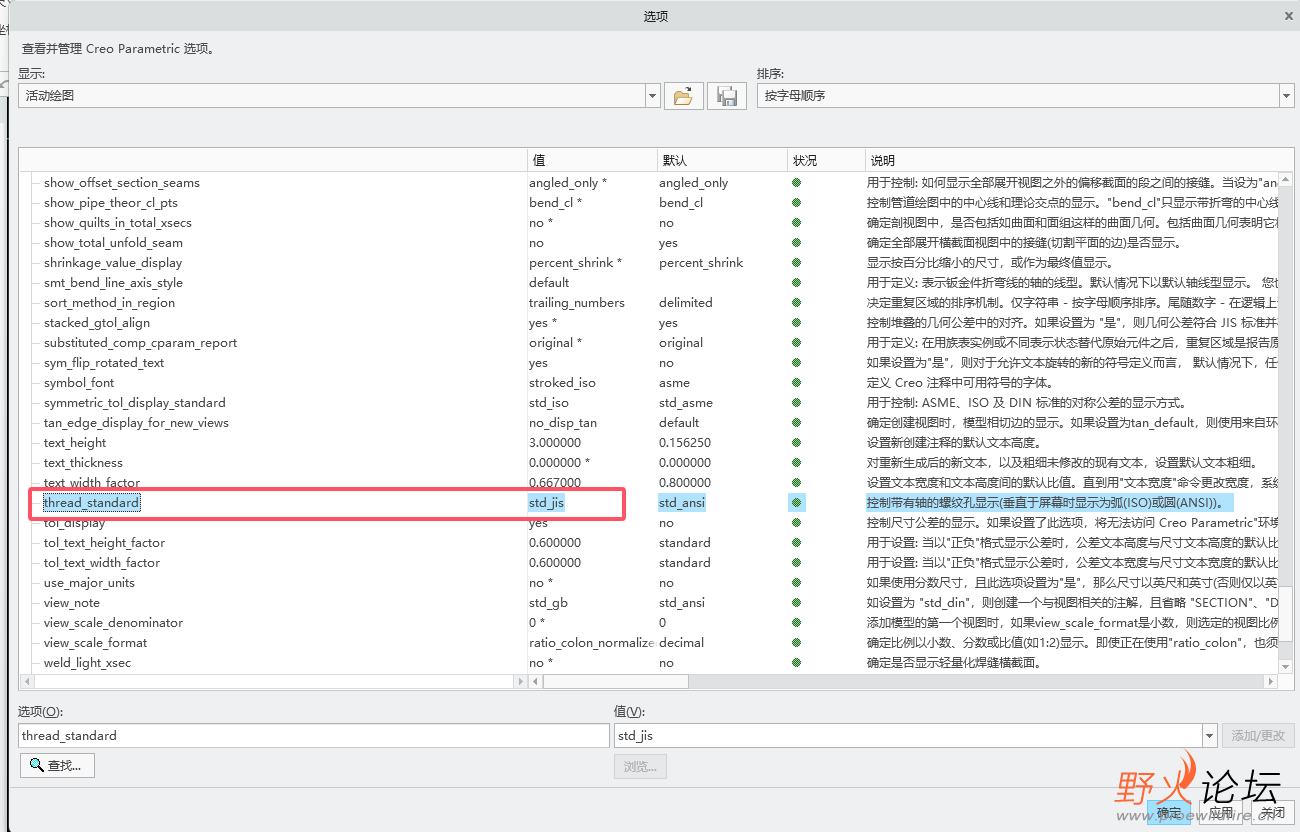Click the std_asme default cell
This screenshot has width=1300, height=832.
685,403
